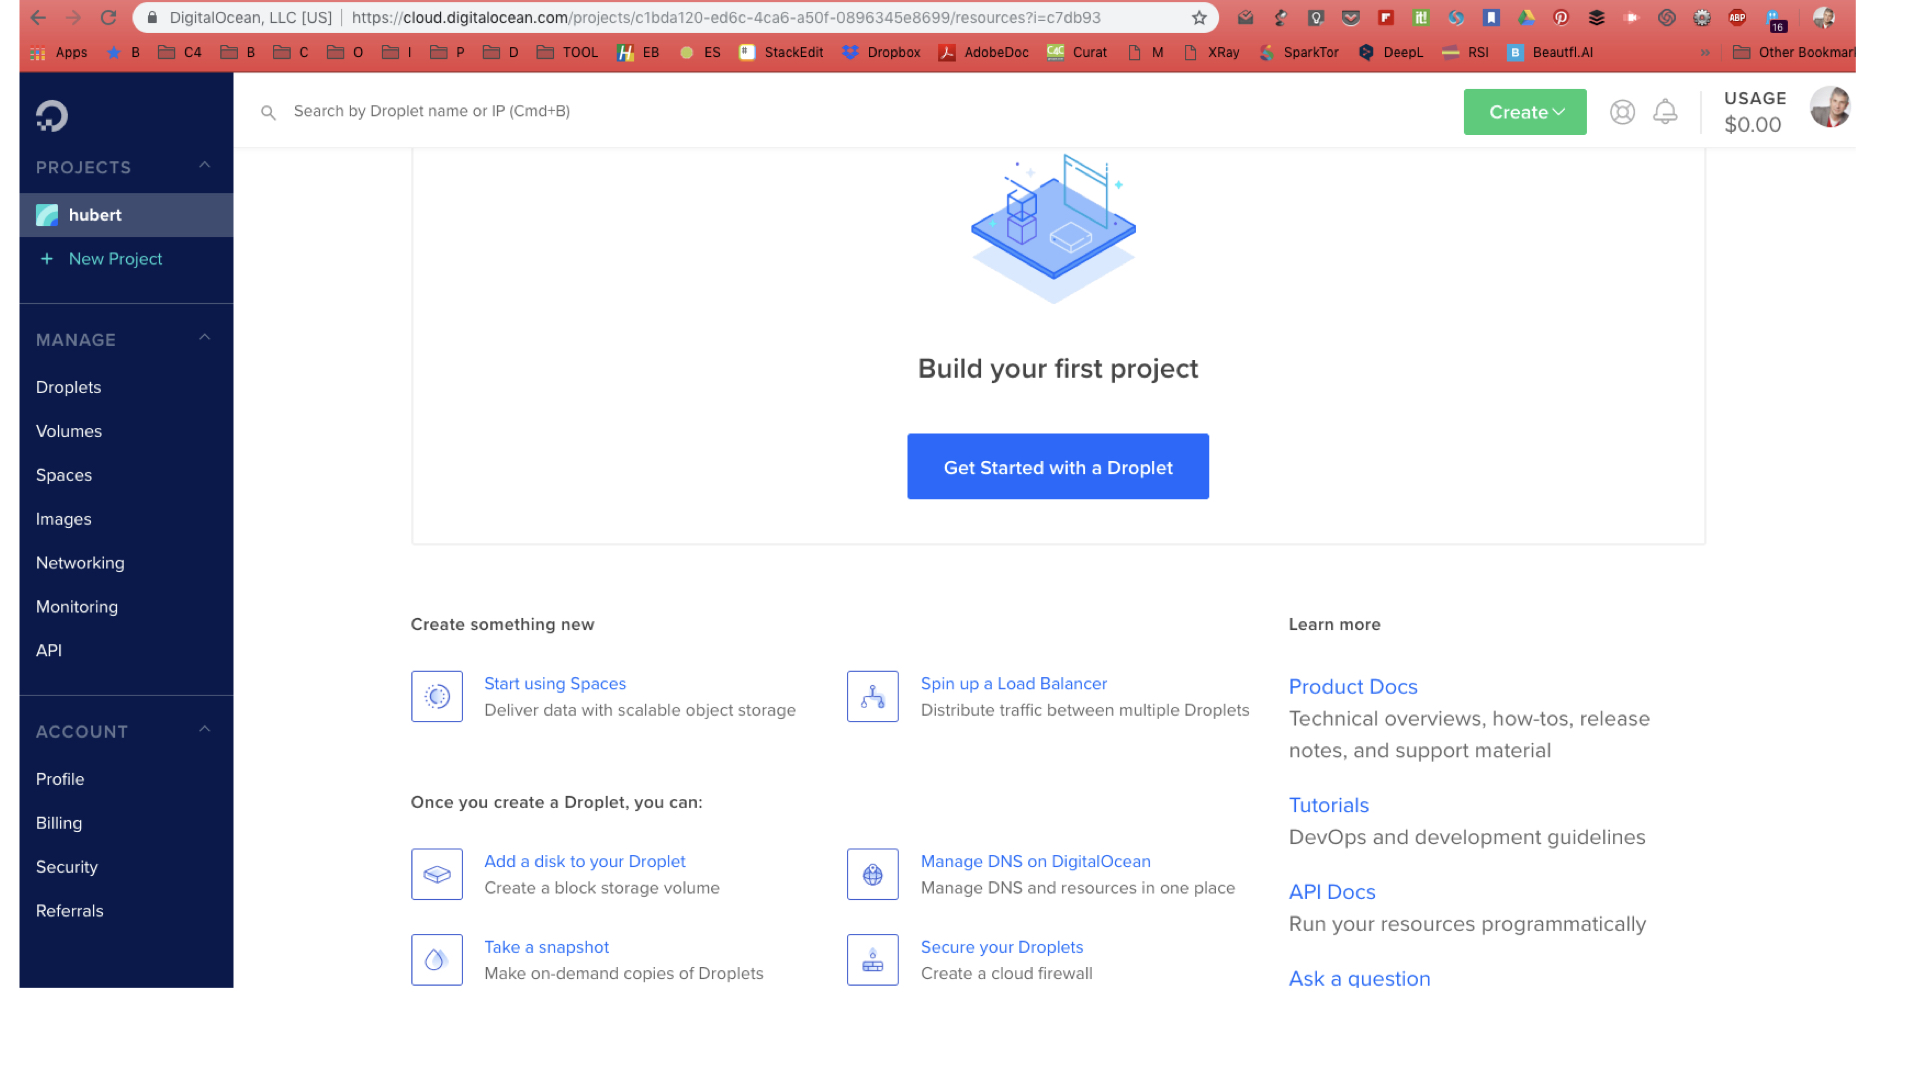The image size is (1920, 1080).
Task: Collapse the MANAGE sidebar section
Action: click(205, 338)
